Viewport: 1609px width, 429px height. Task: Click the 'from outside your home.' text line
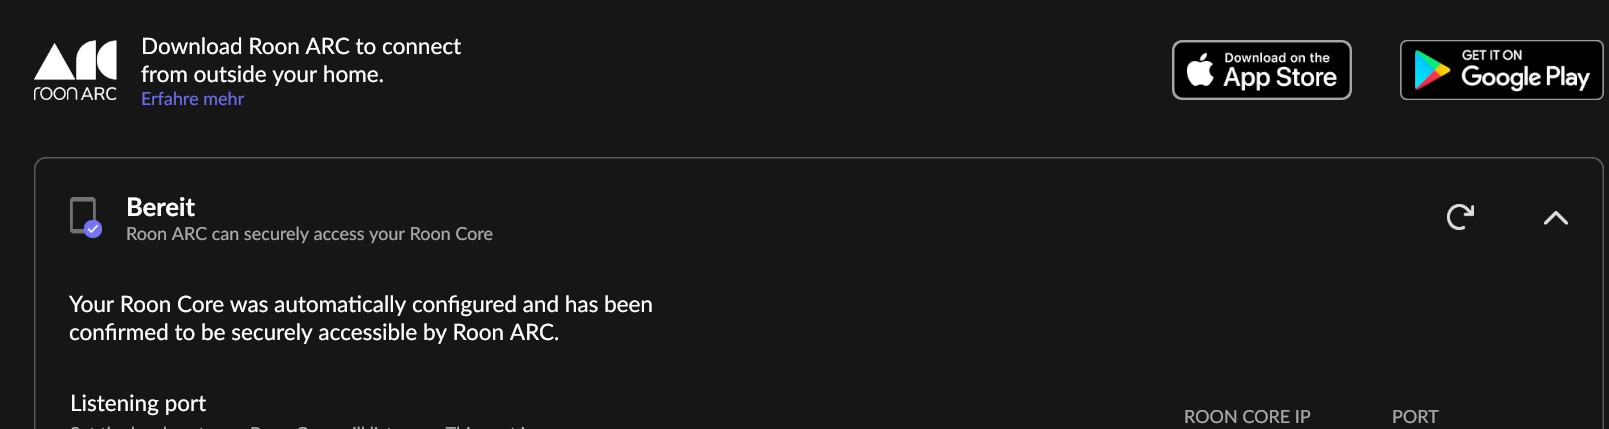click(x=262, y=74)
